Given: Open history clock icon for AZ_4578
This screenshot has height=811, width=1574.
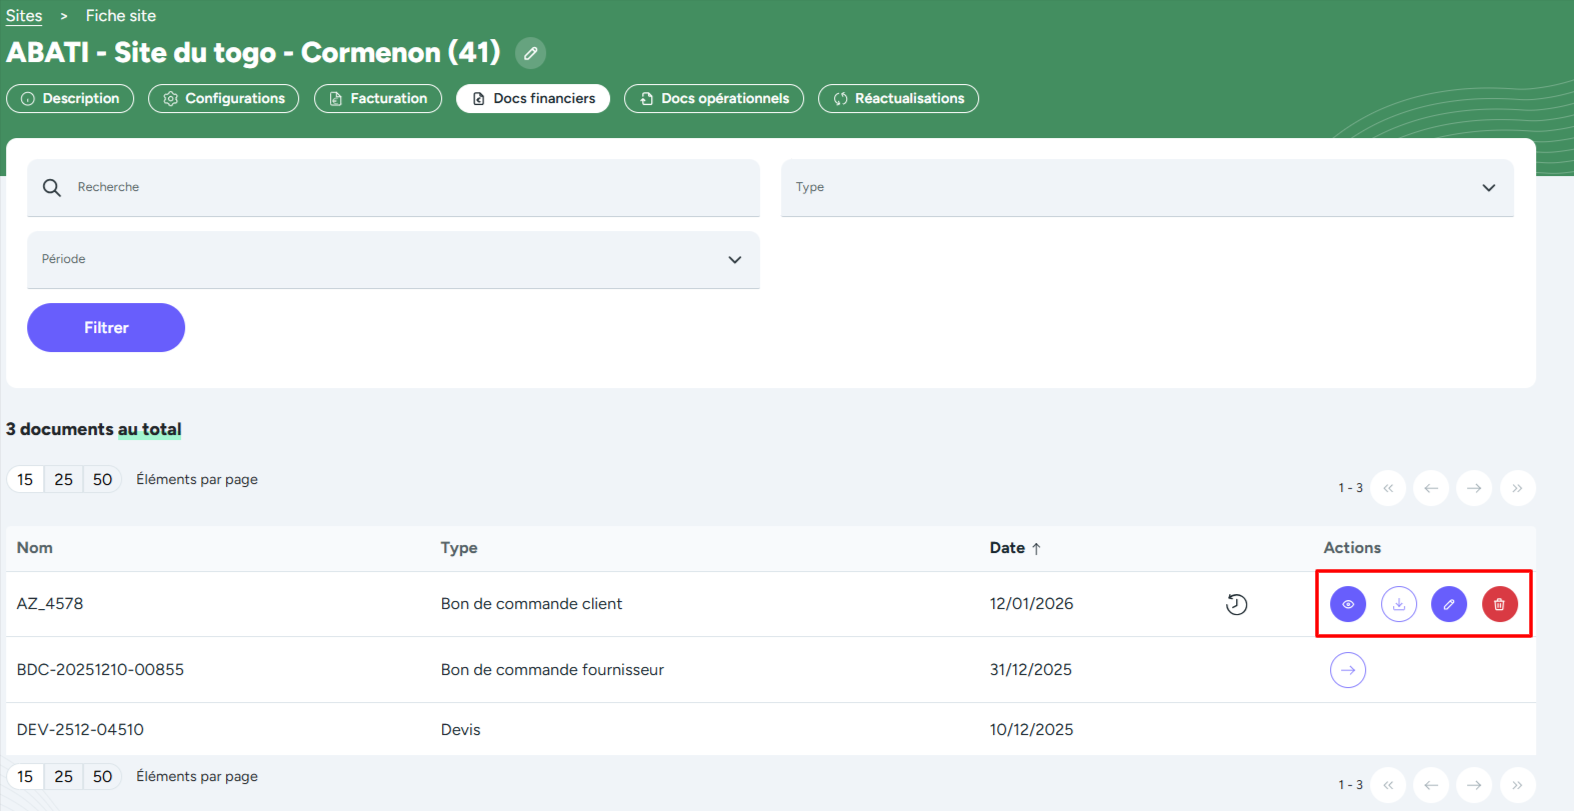Looking at the screenshot, I should click(1236, 604).
